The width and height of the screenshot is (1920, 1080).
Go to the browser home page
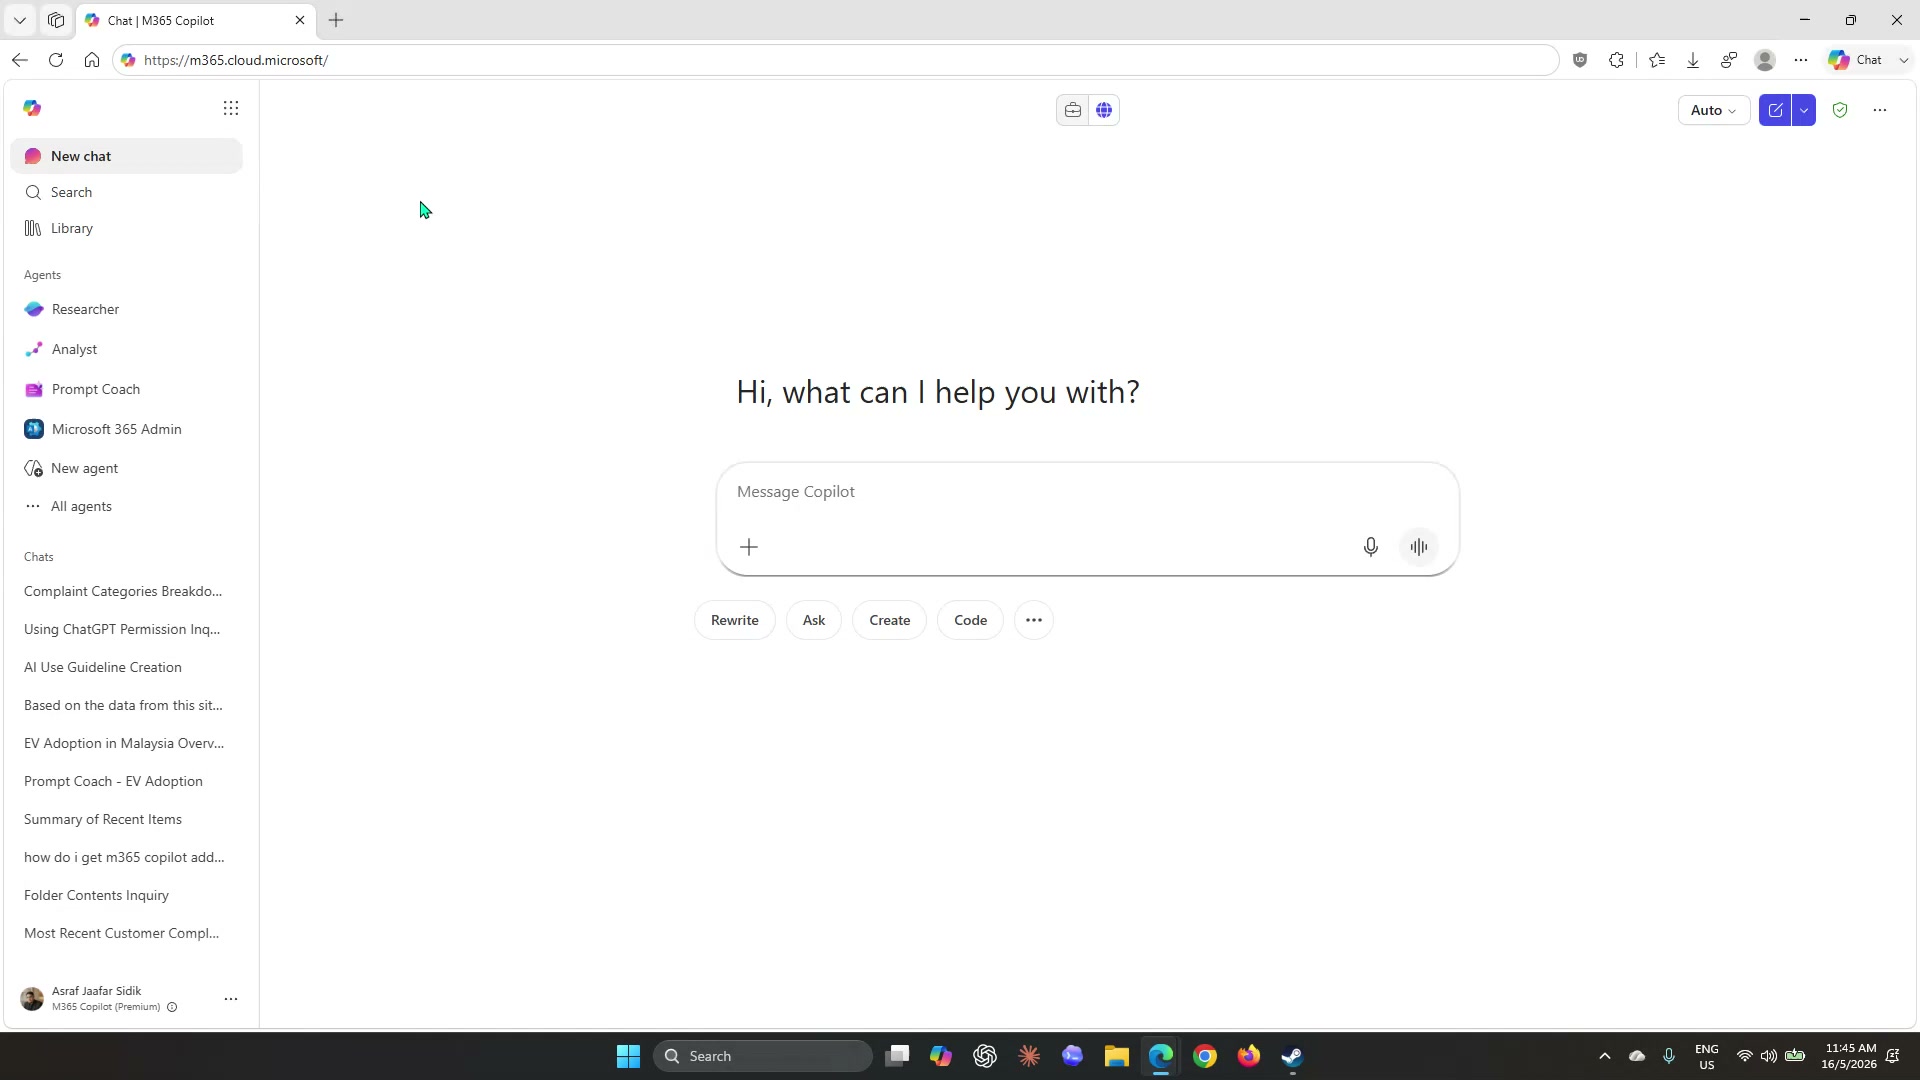click(x=92, y=60)
